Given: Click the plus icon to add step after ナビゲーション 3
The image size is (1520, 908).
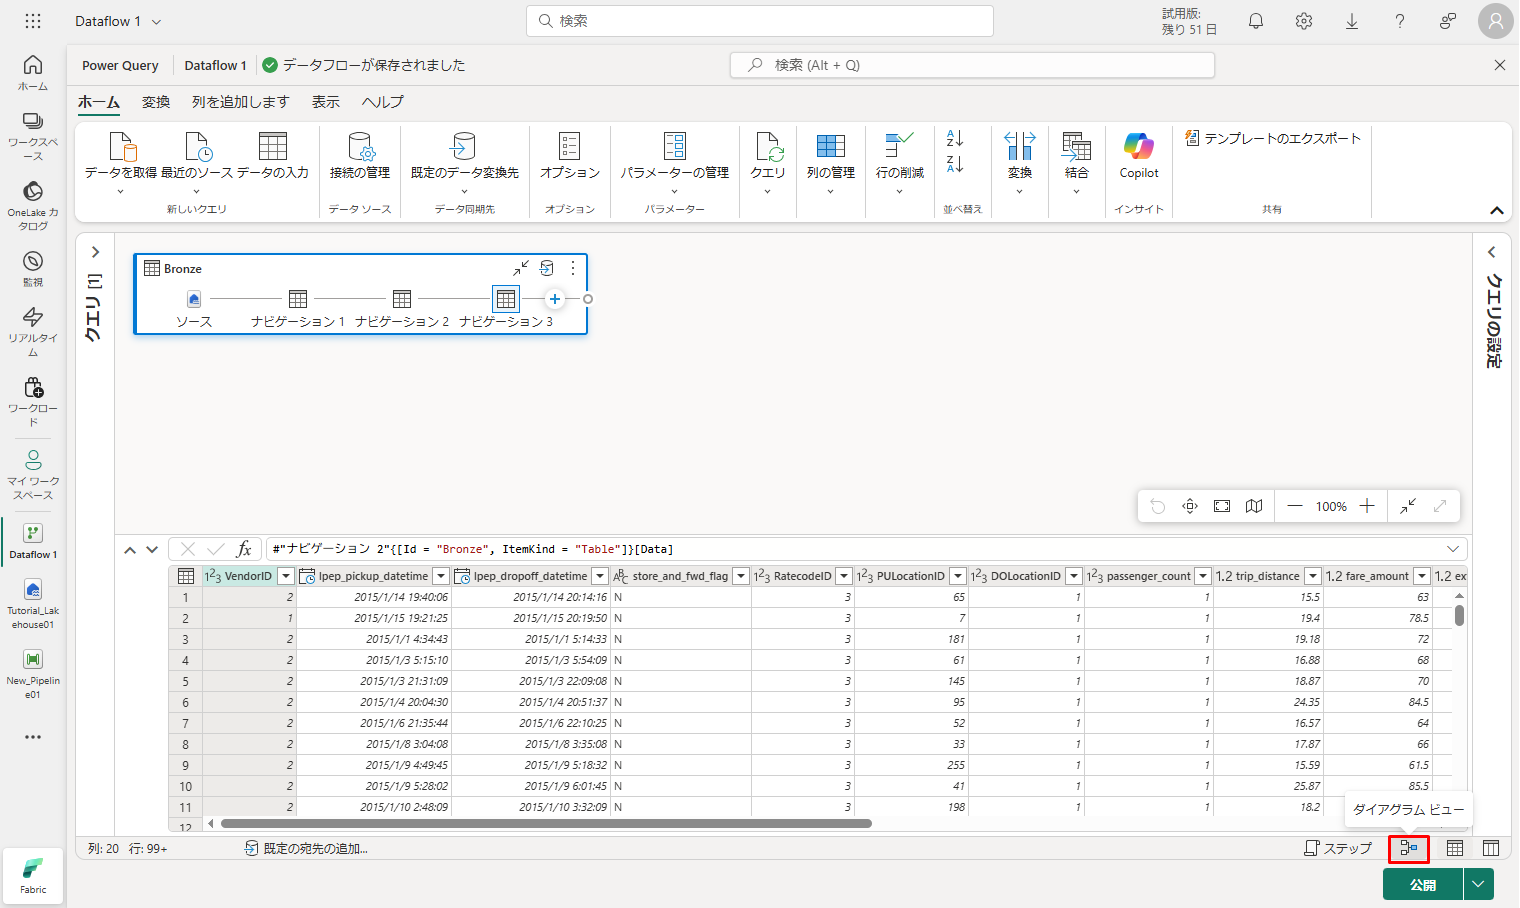Looking at the screenshot, I should (555, 299).
